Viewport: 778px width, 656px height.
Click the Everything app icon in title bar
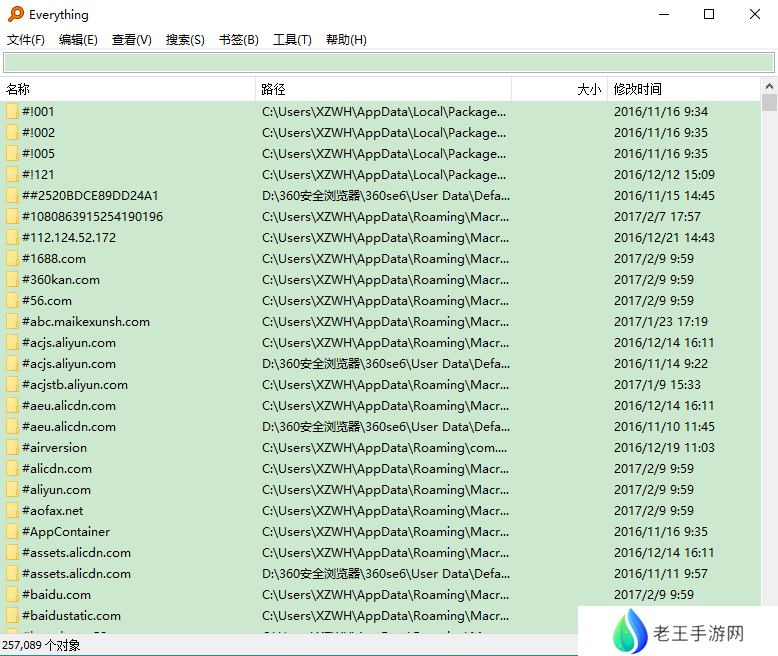(x=16, y=14)
